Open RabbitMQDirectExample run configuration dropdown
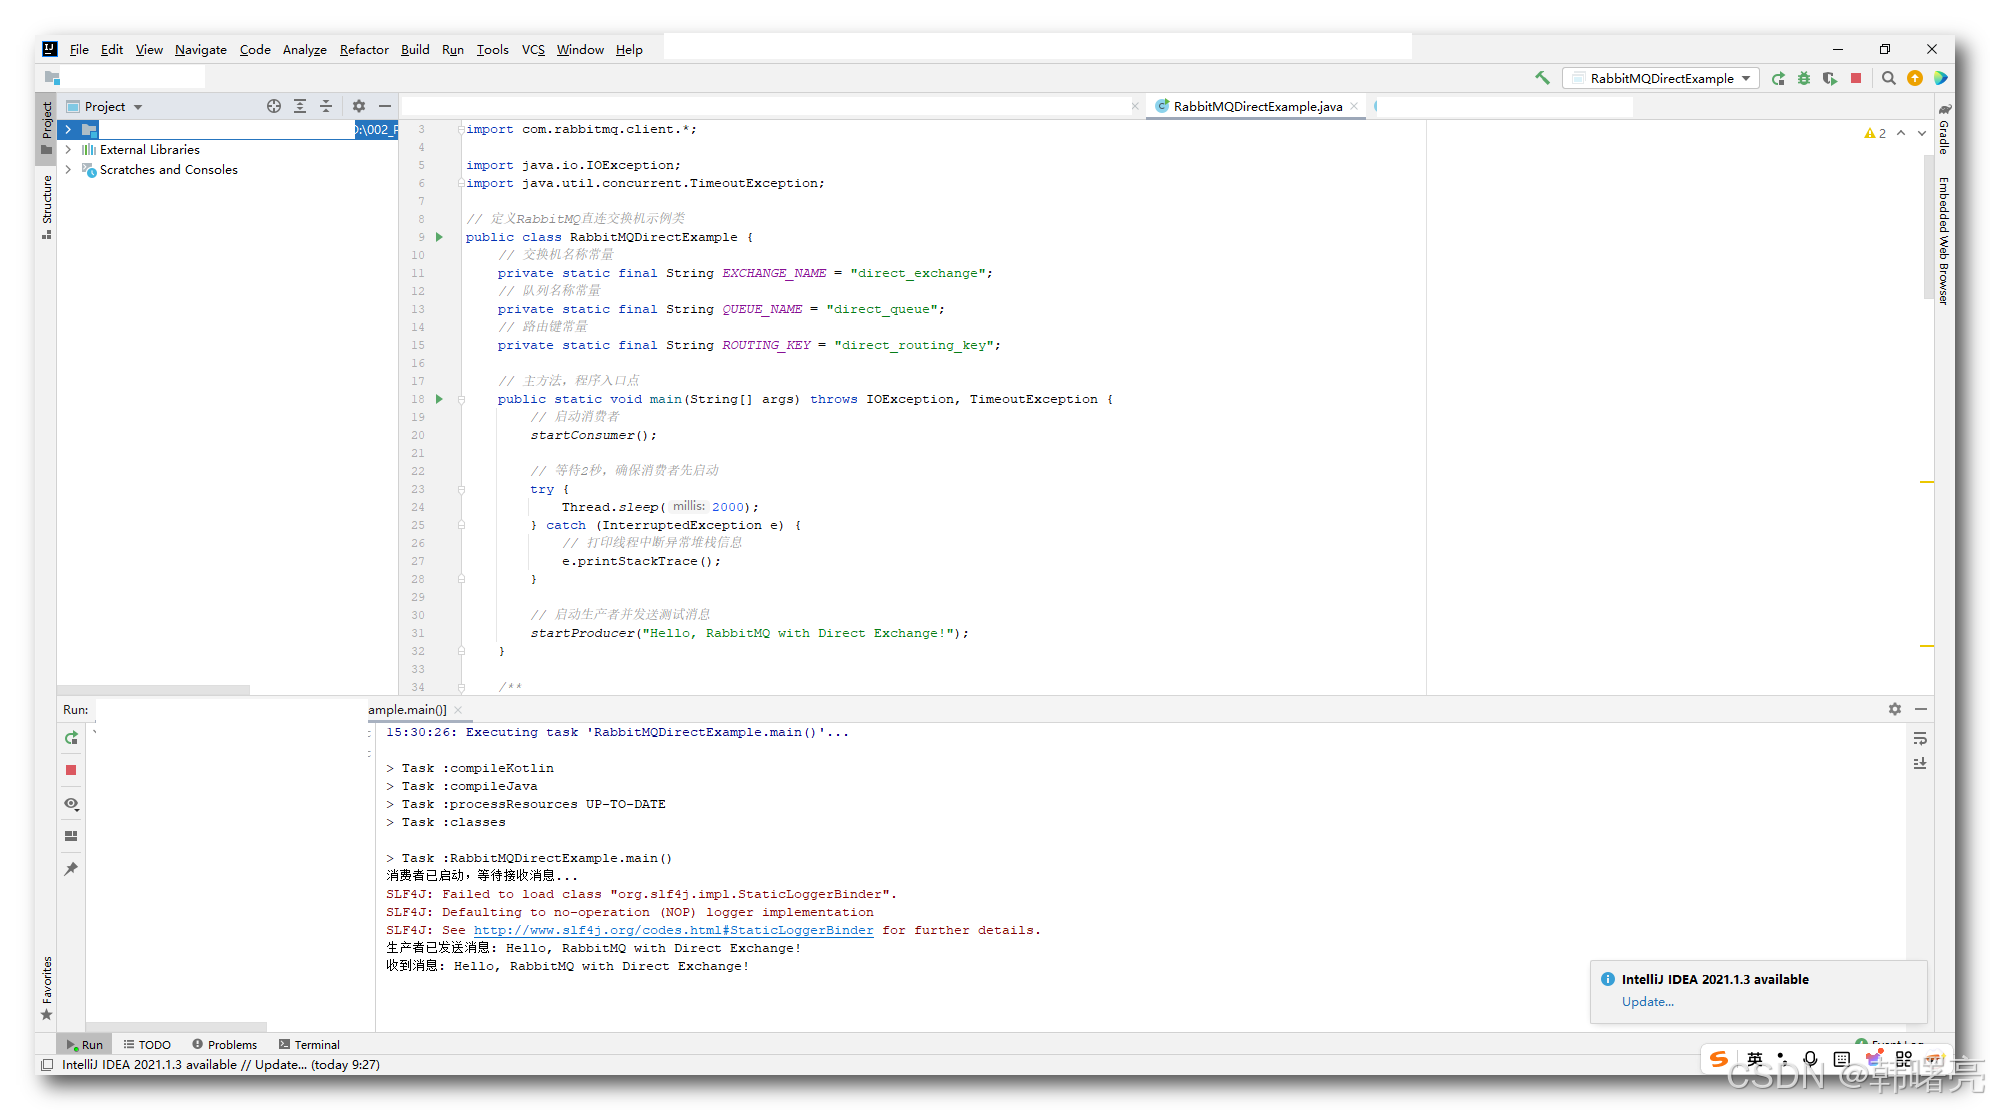The width and height of the screenshot is (1990, 1110). click(x=1661, y=78)
